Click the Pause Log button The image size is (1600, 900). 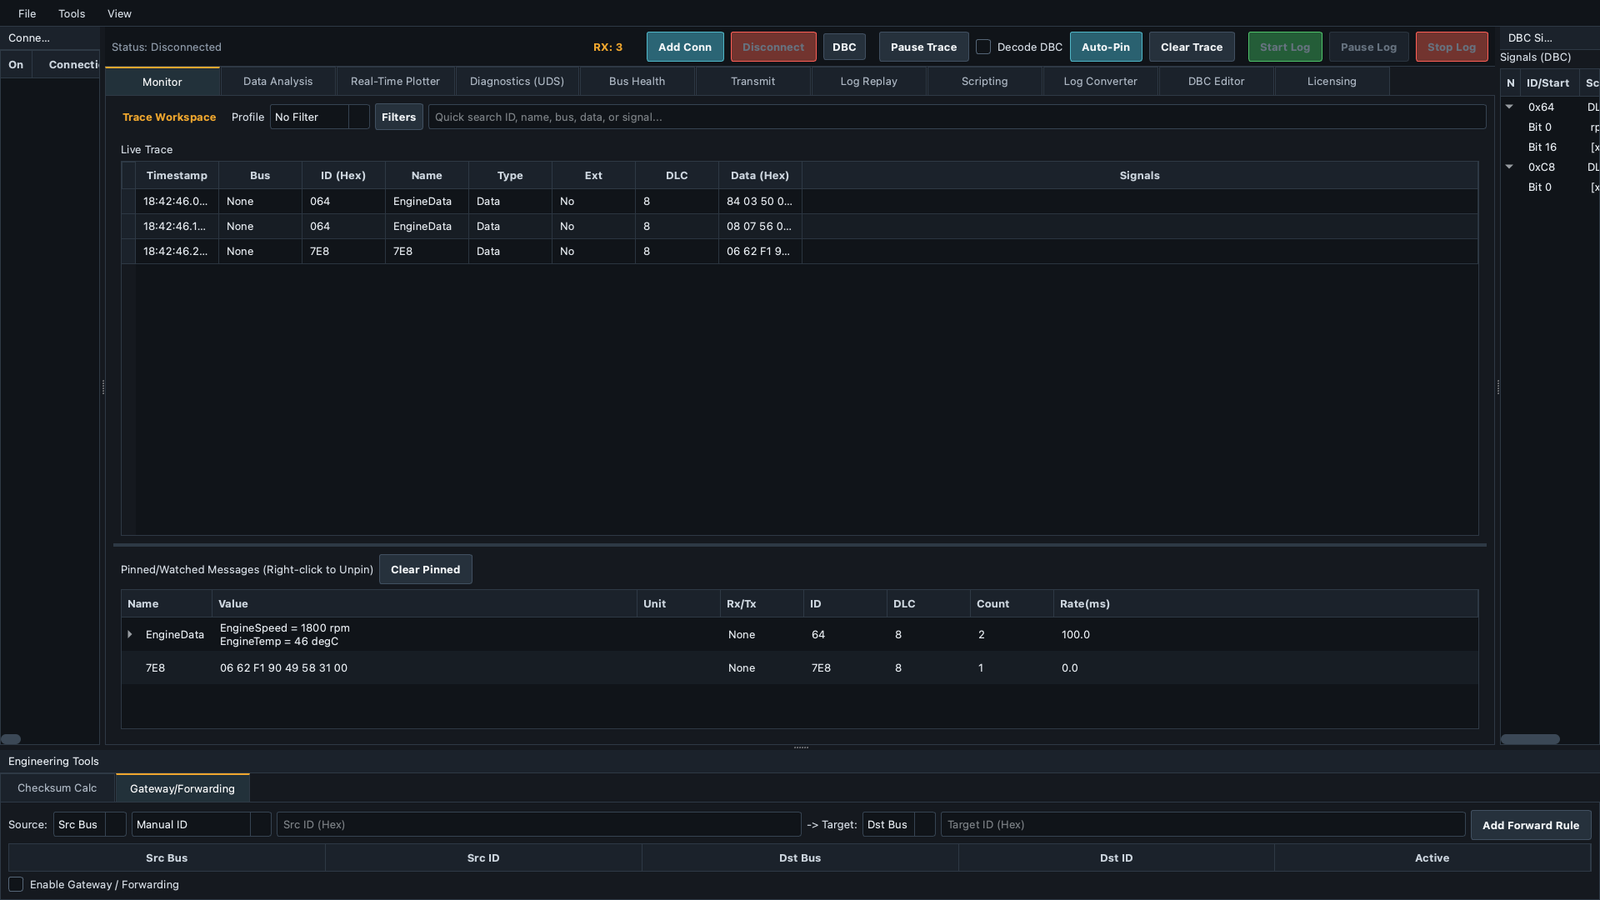pos(1369,47)
